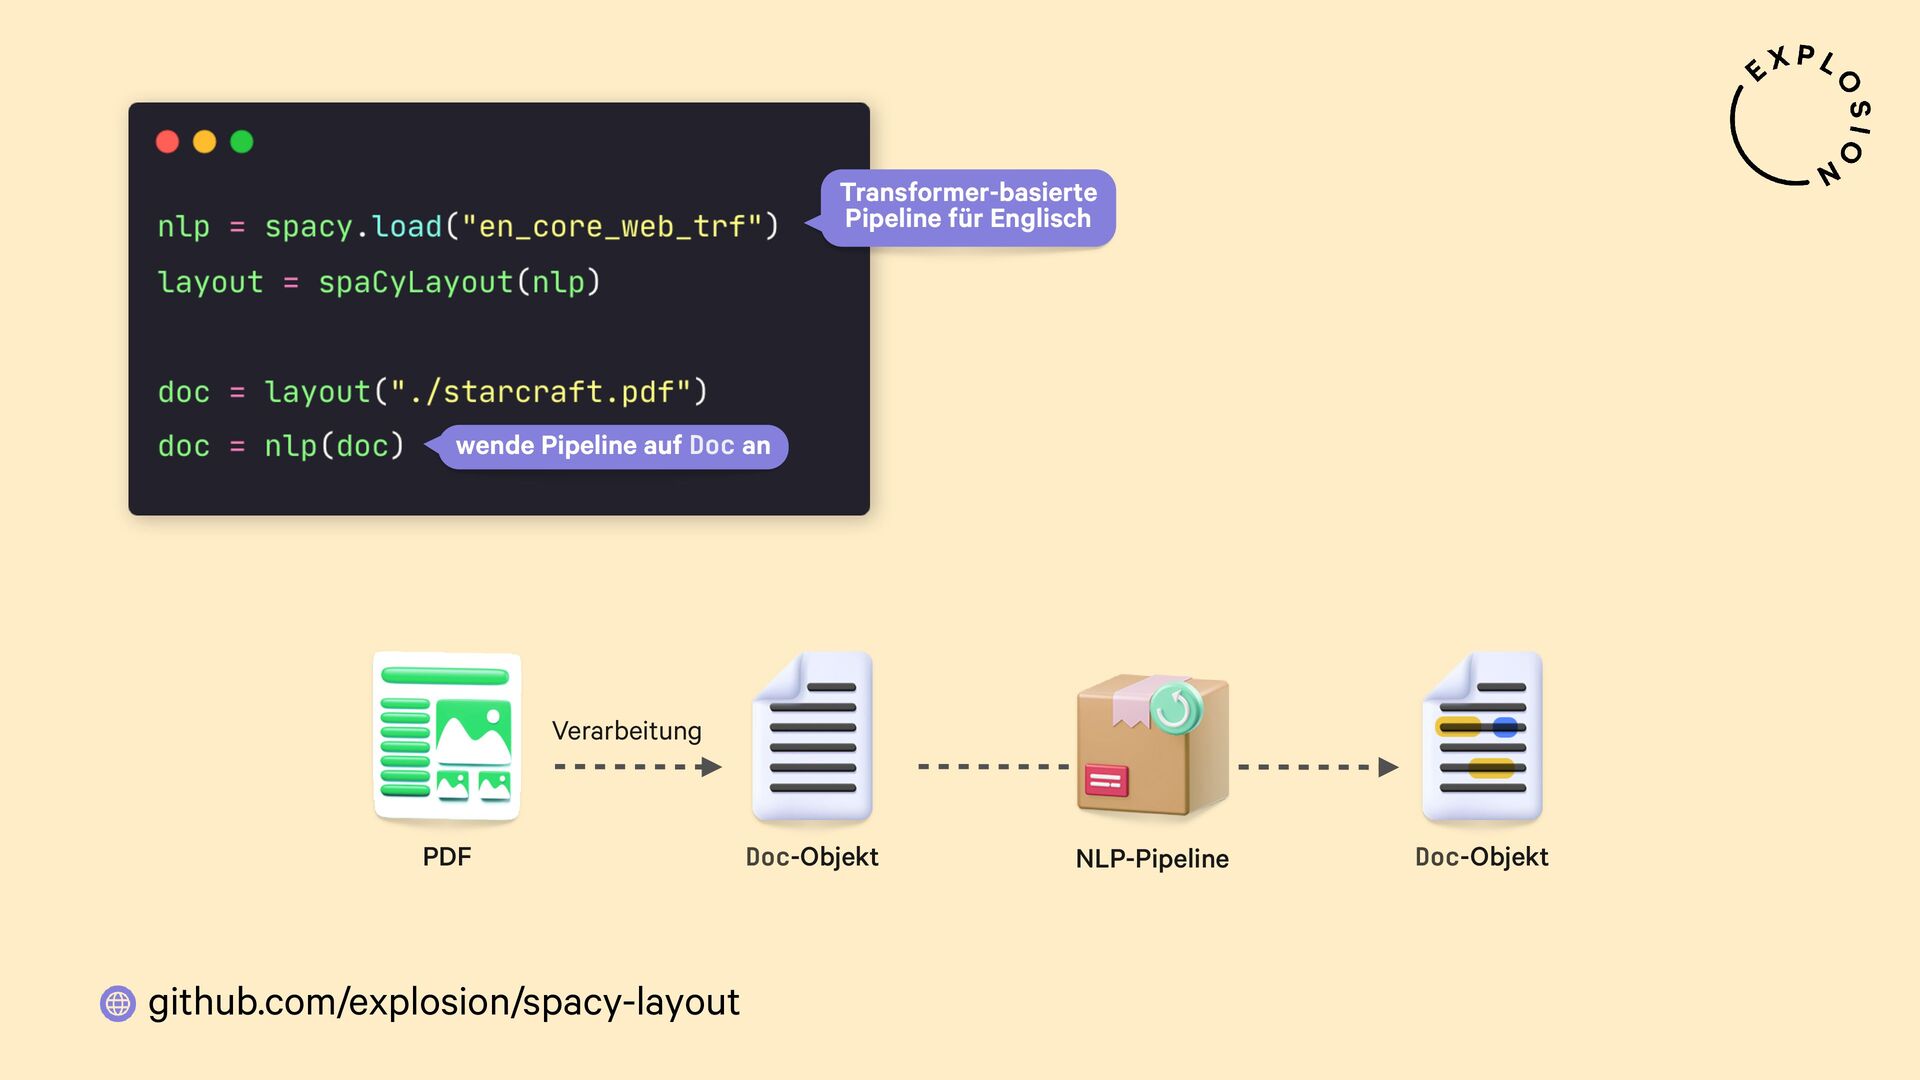Image resolution: width=1920 pixels, height=1080 pixels.
Task: Click the 'wende Pipeline auf Doc an' bubble
Action: click(613, 446)
